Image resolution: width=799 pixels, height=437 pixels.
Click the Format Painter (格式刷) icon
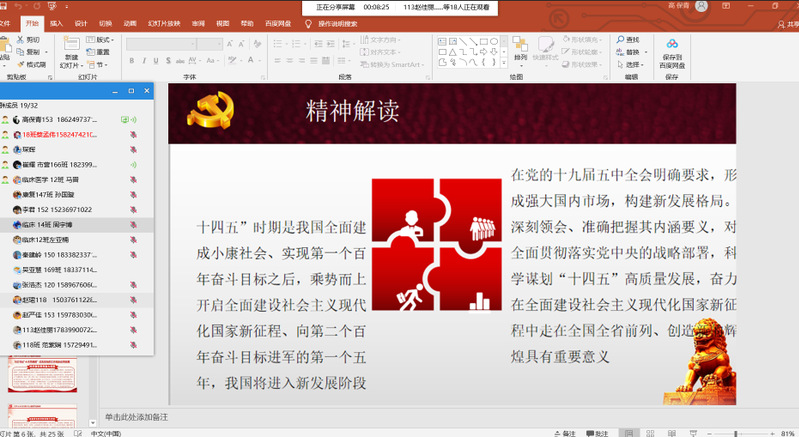click(19, 64)
